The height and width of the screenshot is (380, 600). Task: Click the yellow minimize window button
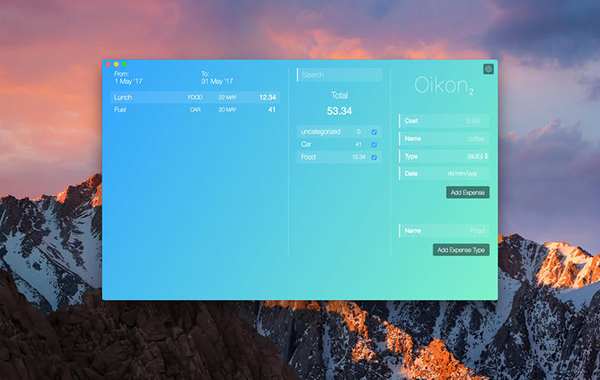coord(116,64)
